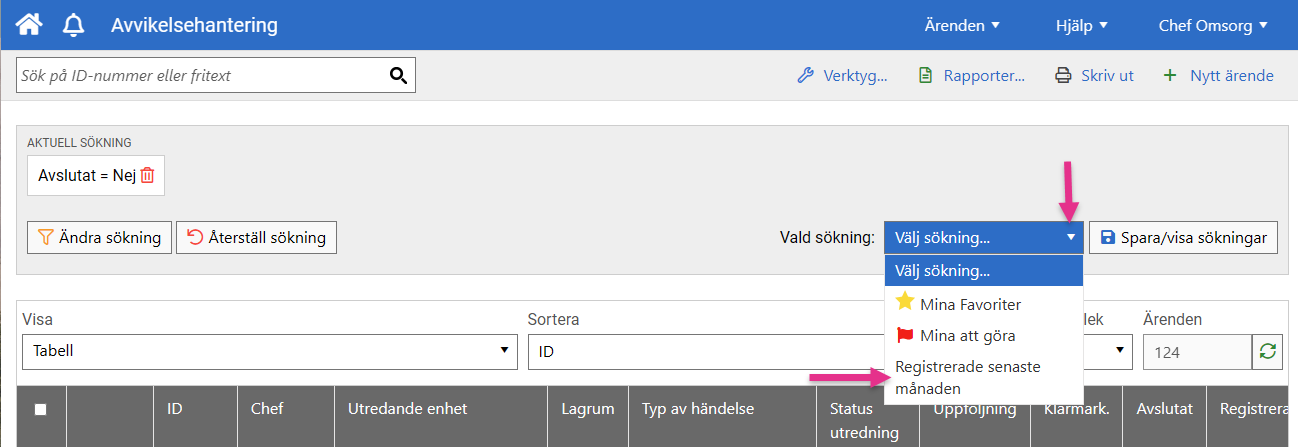Toggle the select-all checkbox in table header
This screenshot has height=447, width=1298.
pyautogui.click(x=41, y=409)
